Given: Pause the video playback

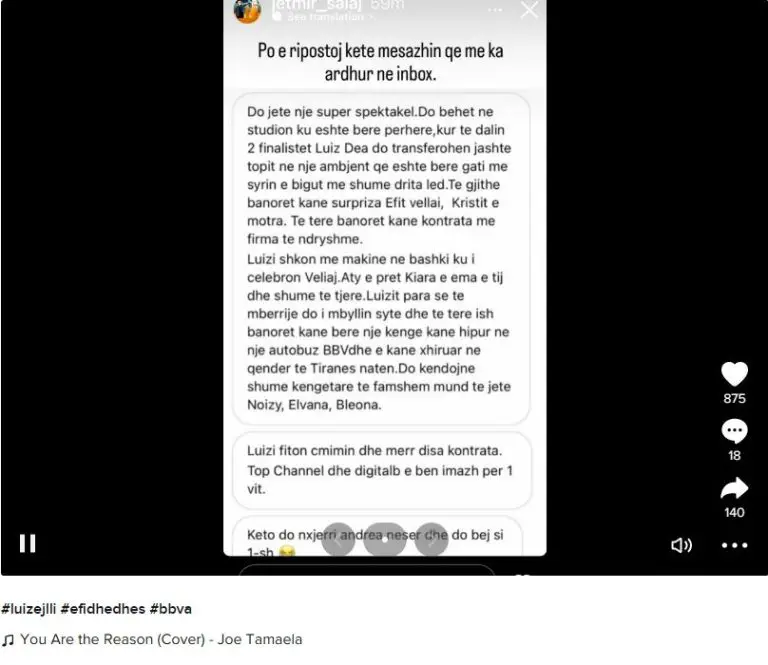Looking at the screenshot, I should click(27, 543).
